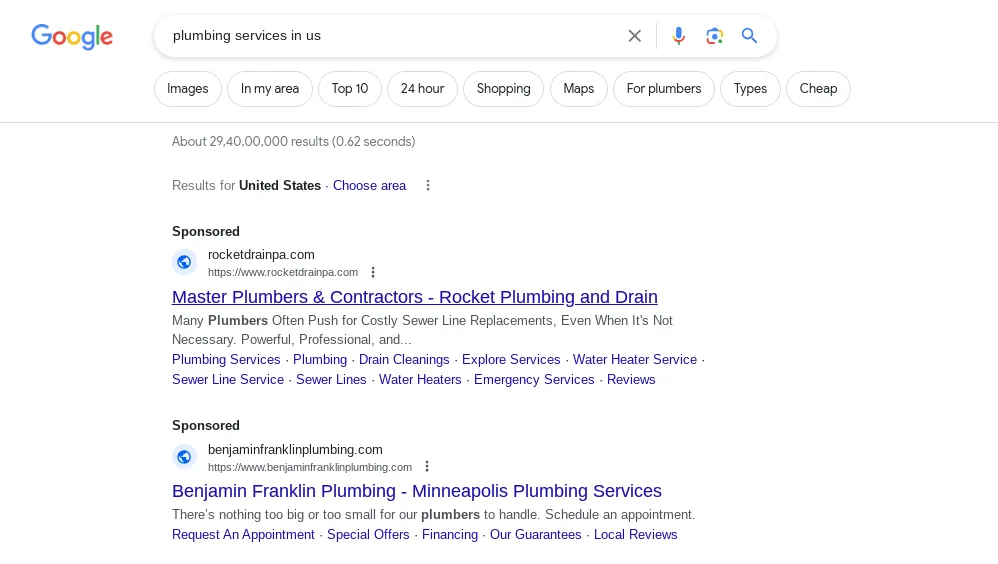Click the Sewer Lines sitelink
The height and width of the screenshot is (564, 998).
(x=331, y=379)
